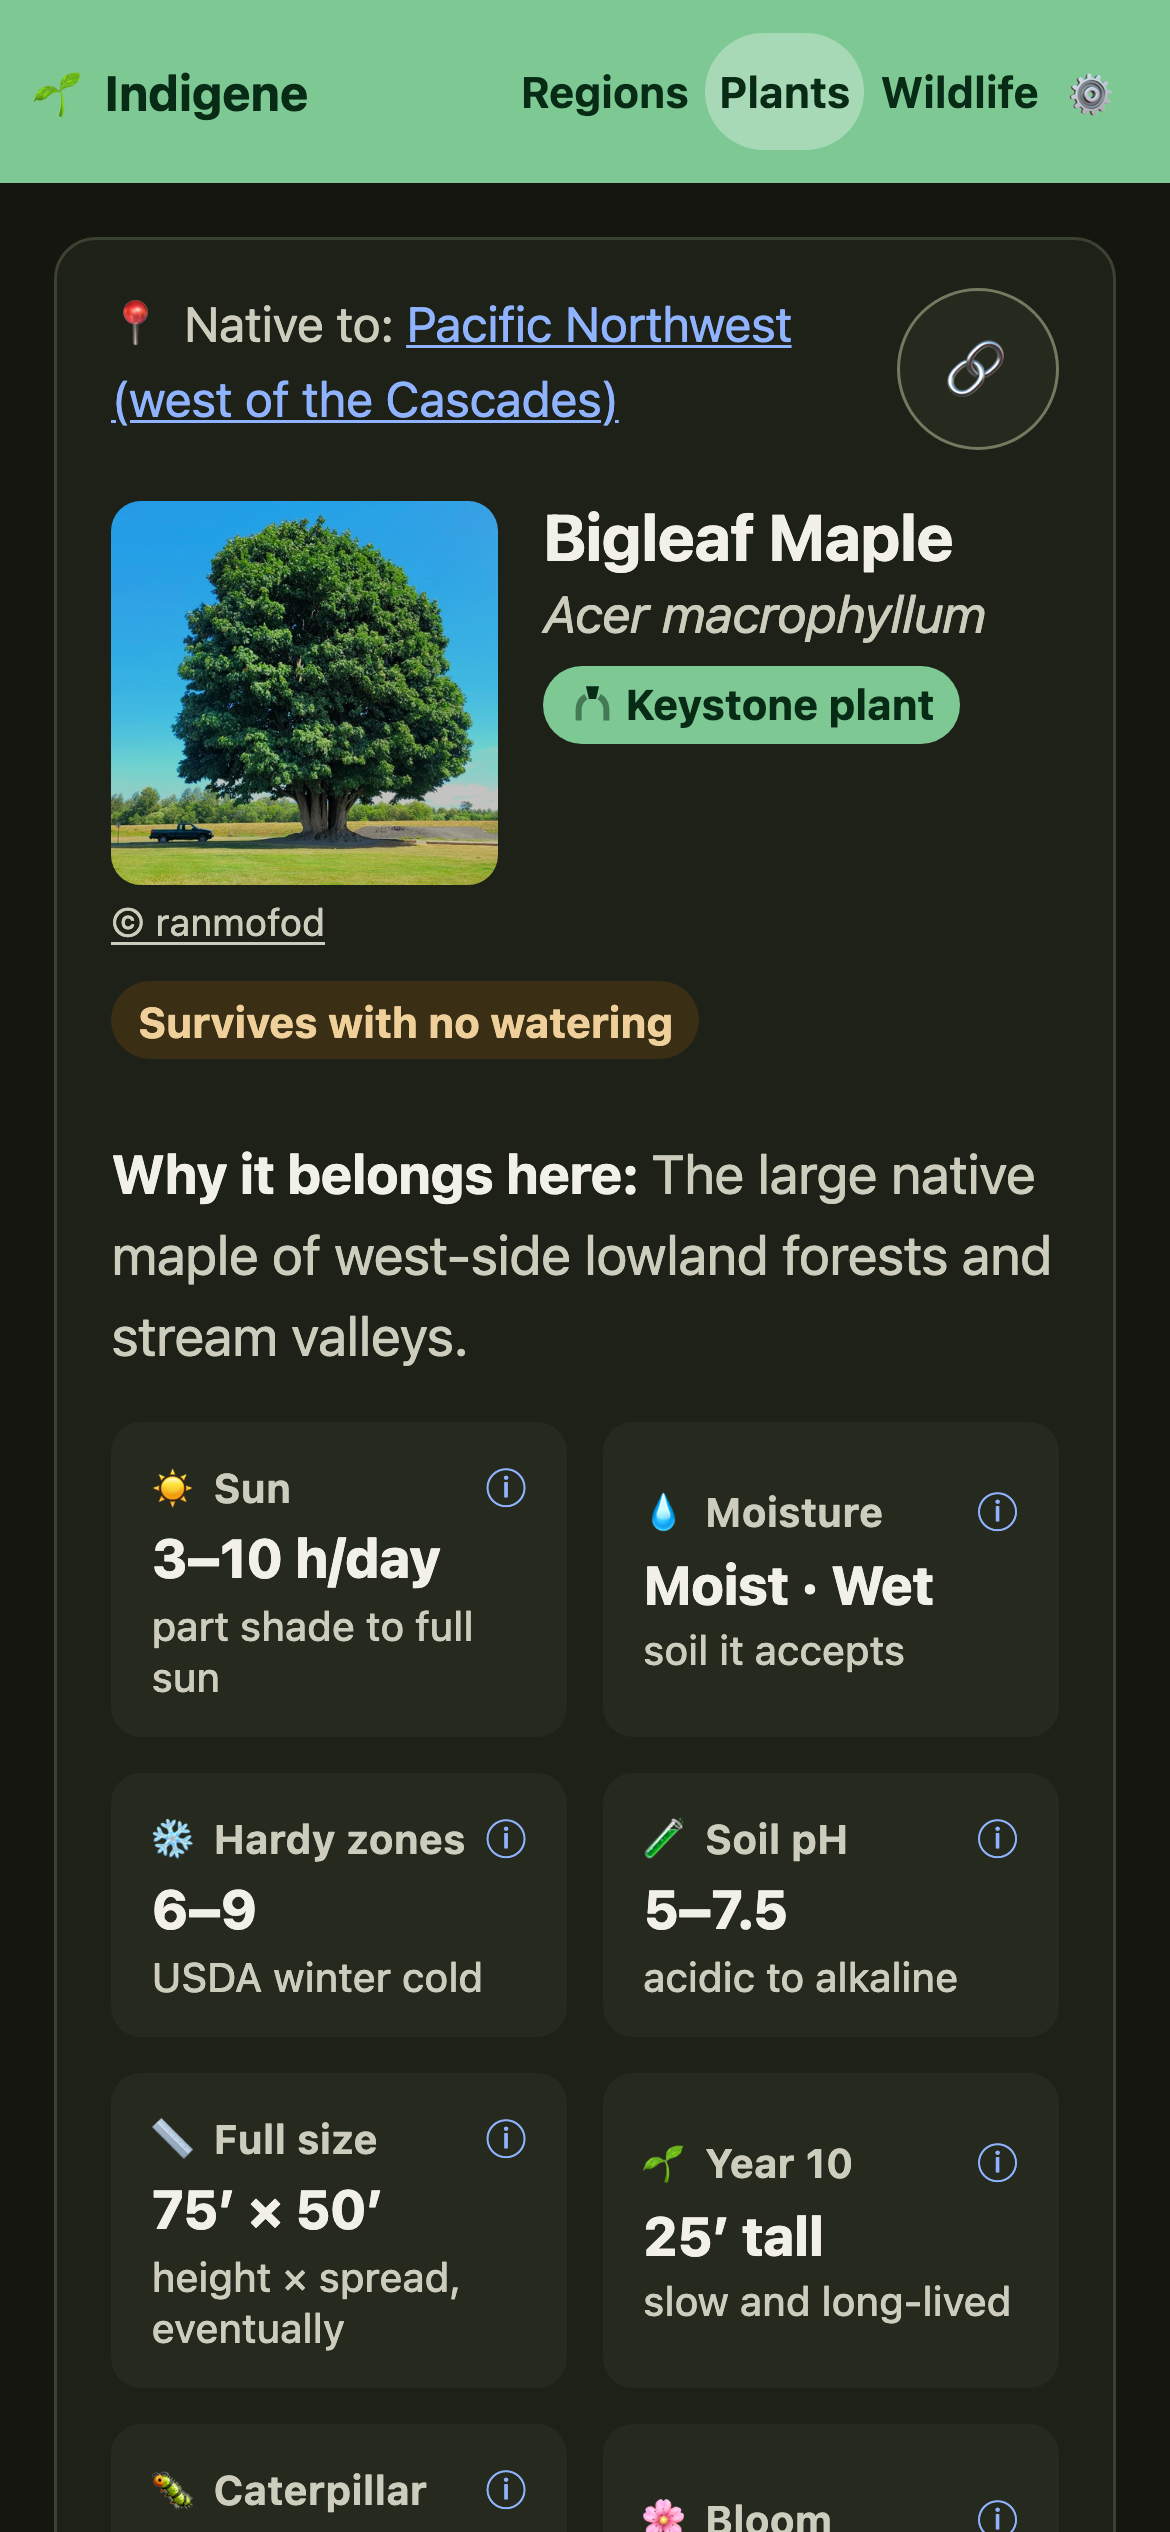This screenshot has width=1170, height=2532.
Task: Follow the ranmofod photo credit link
Action: coord(218,923)
